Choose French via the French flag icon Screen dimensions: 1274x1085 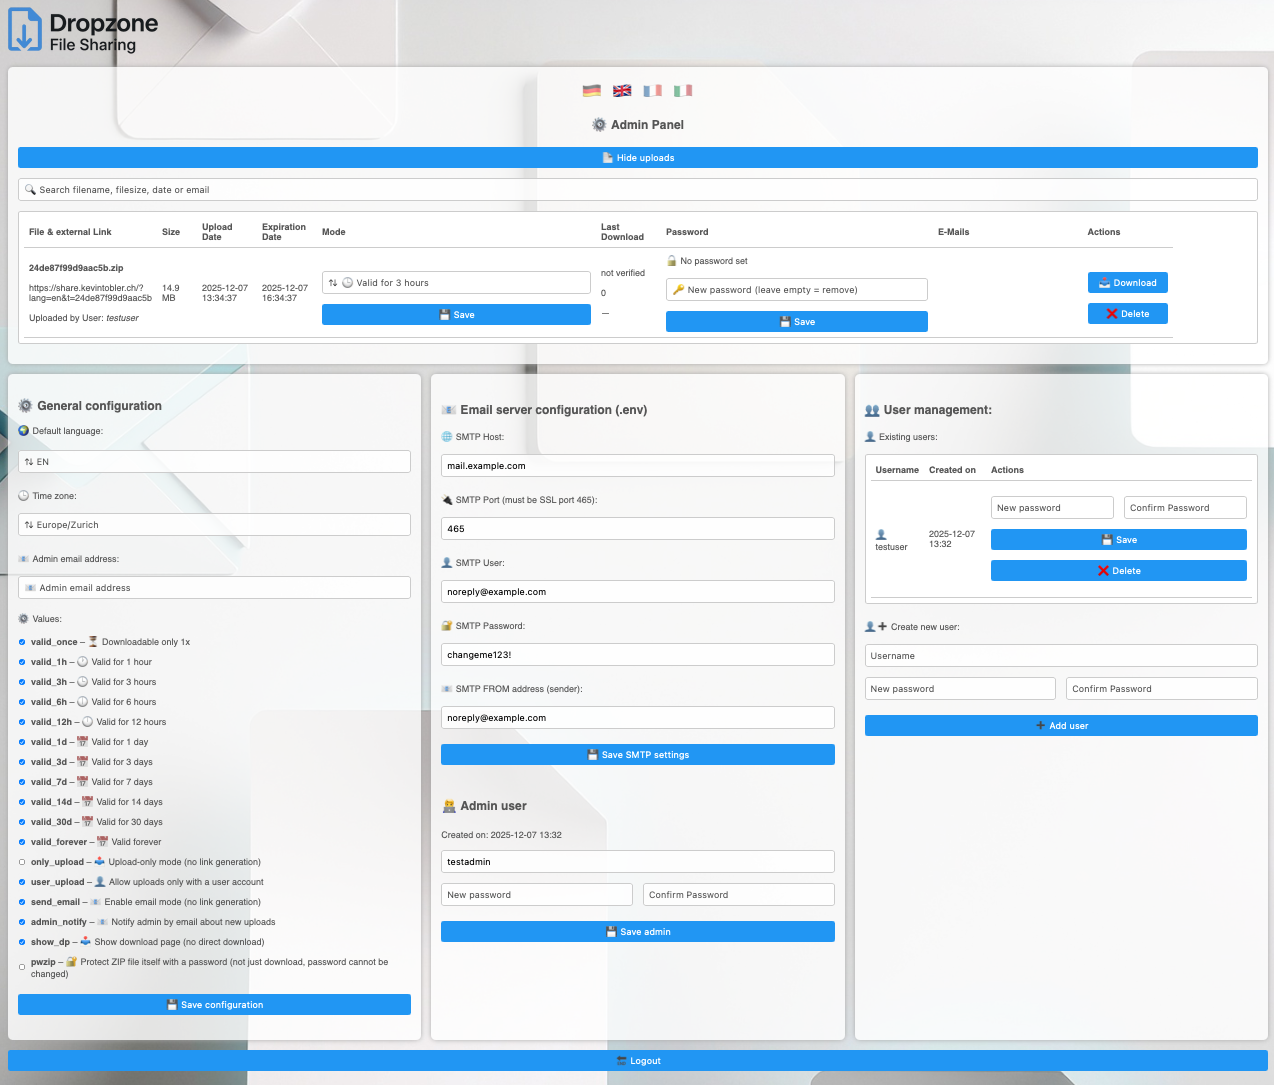(x=652, y=90)
